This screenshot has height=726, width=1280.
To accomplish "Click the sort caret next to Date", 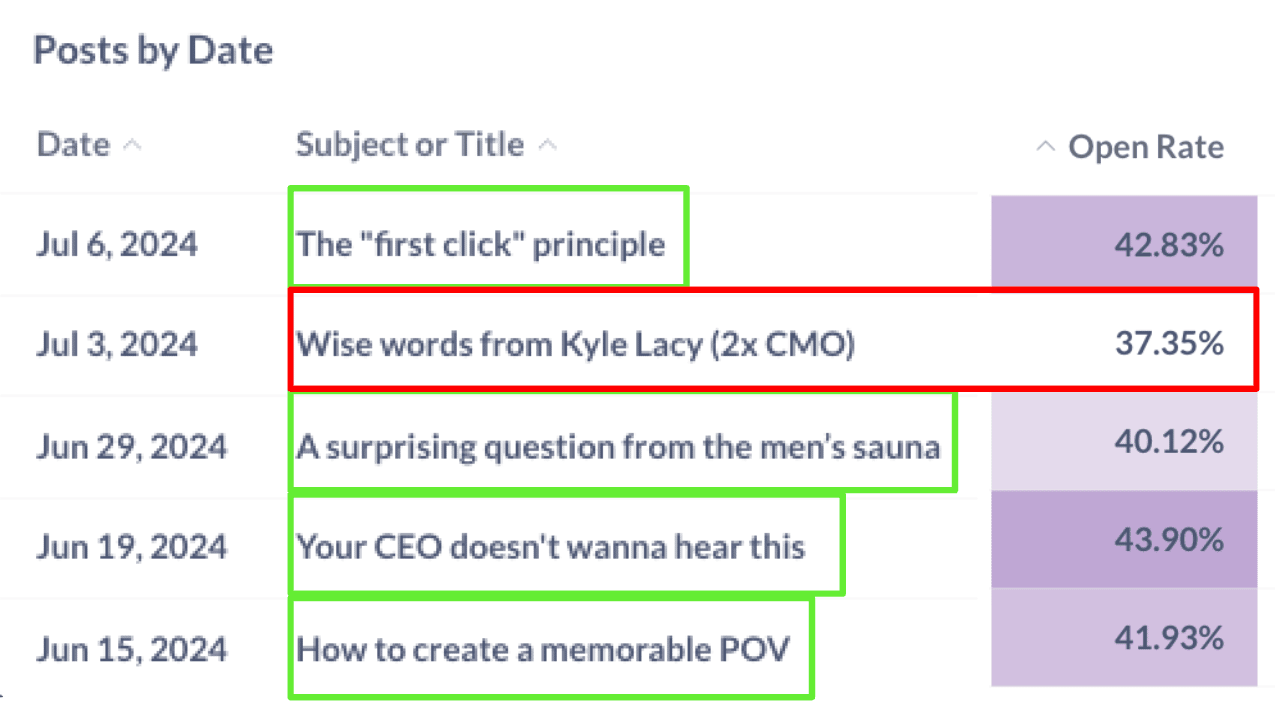I will coord(131,146).
